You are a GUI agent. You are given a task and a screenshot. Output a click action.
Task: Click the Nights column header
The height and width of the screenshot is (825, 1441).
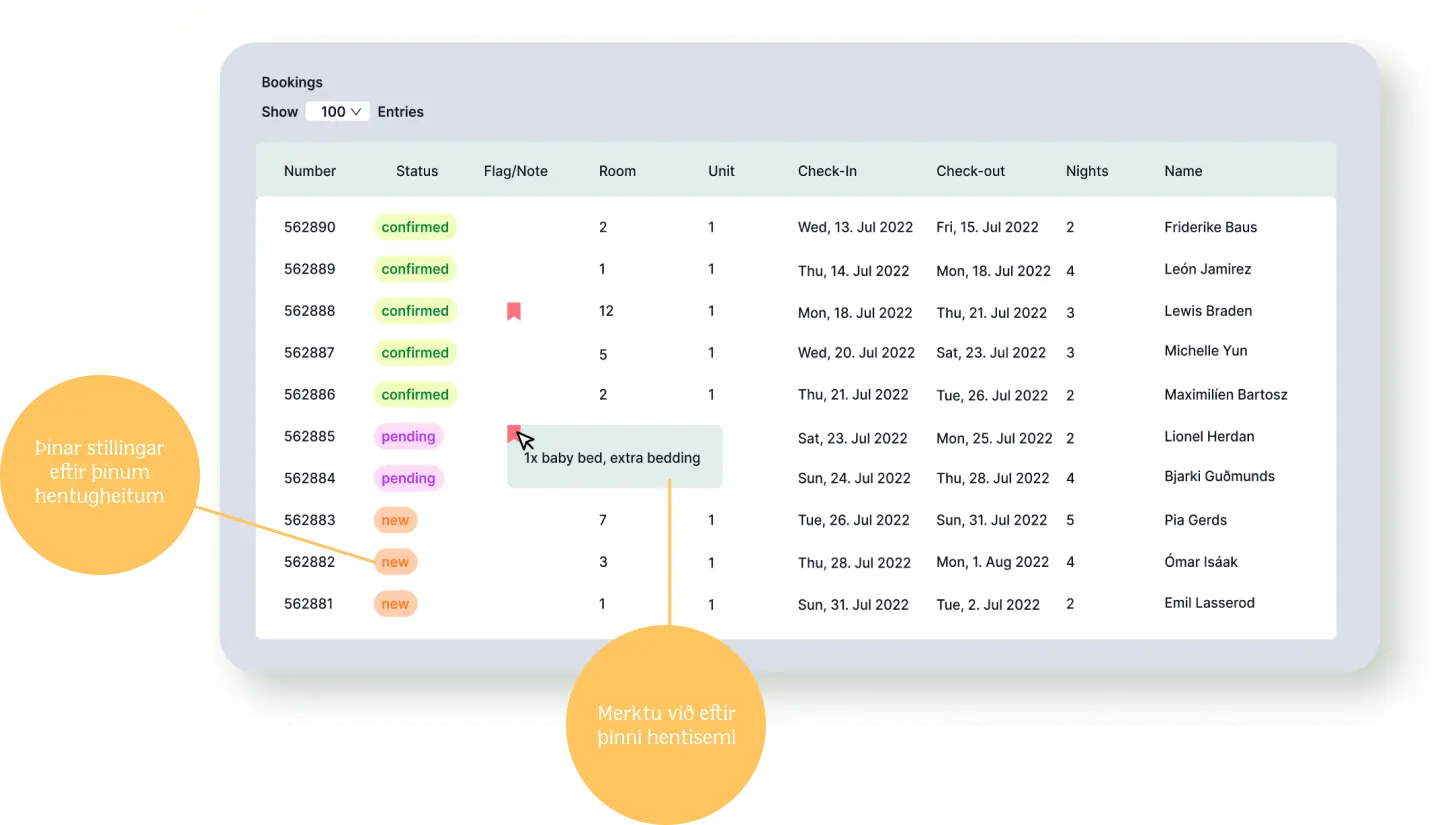pyautogui.click(x=1087, y=171)
